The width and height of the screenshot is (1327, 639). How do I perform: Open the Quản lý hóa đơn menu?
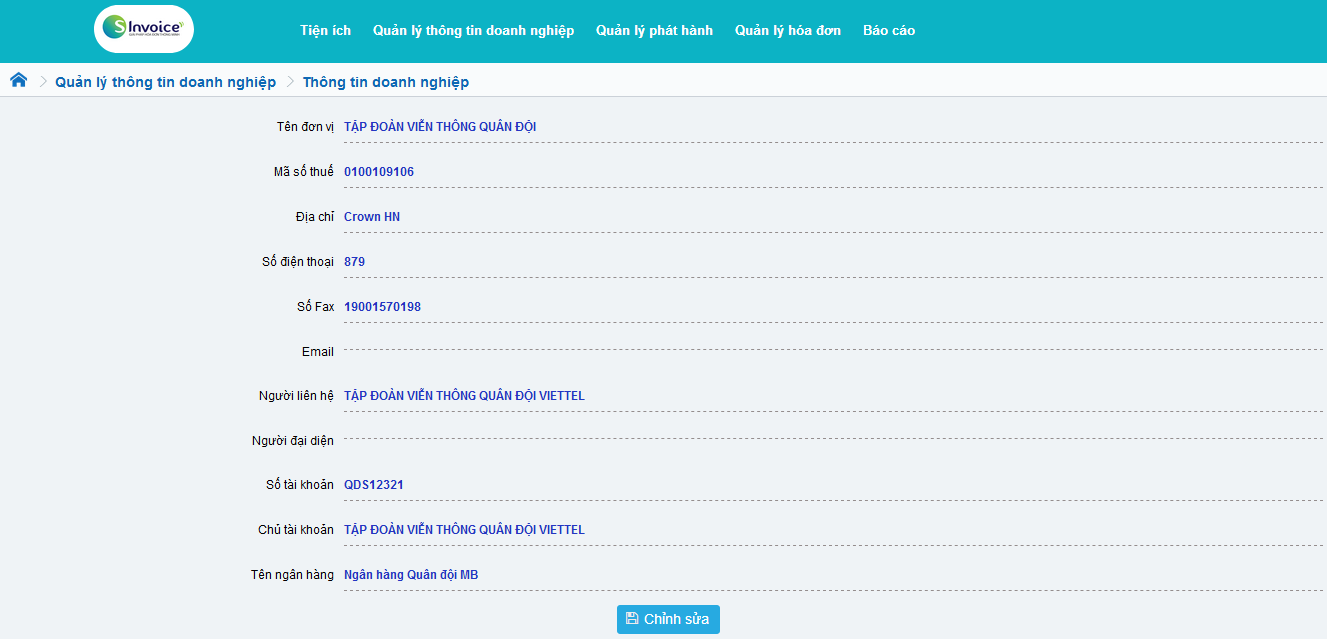click(x=787, y=30)
